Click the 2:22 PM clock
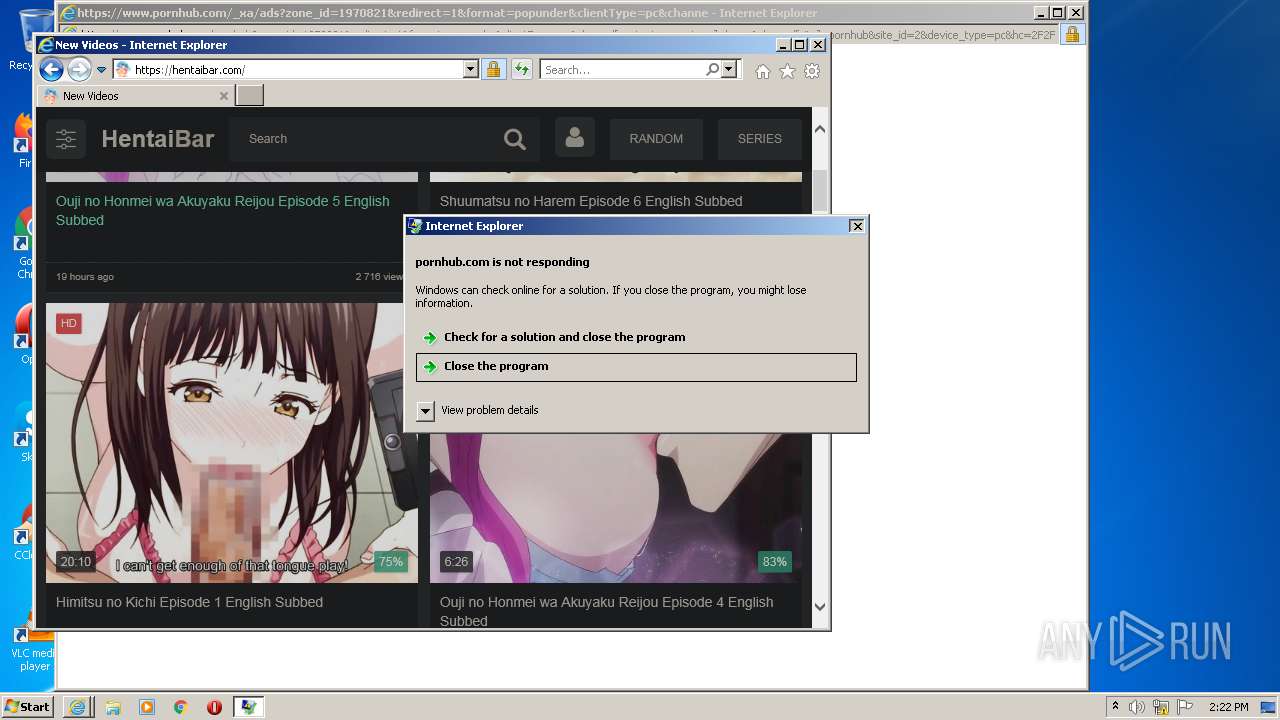Viewport: 1280px width, 720px height. [x=1228, y=707]
